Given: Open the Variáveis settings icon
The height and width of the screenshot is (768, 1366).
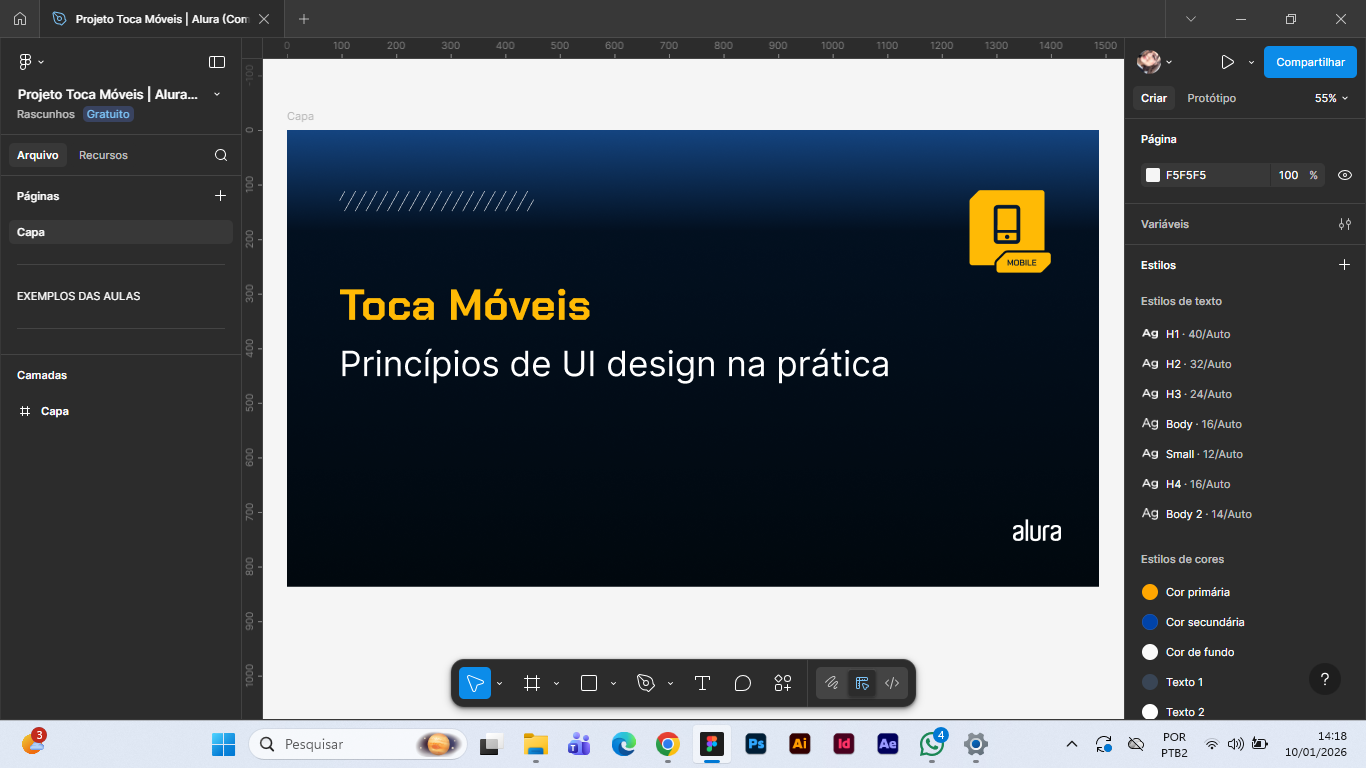Looking at the screenshot, I should [x=1345, y=224].
